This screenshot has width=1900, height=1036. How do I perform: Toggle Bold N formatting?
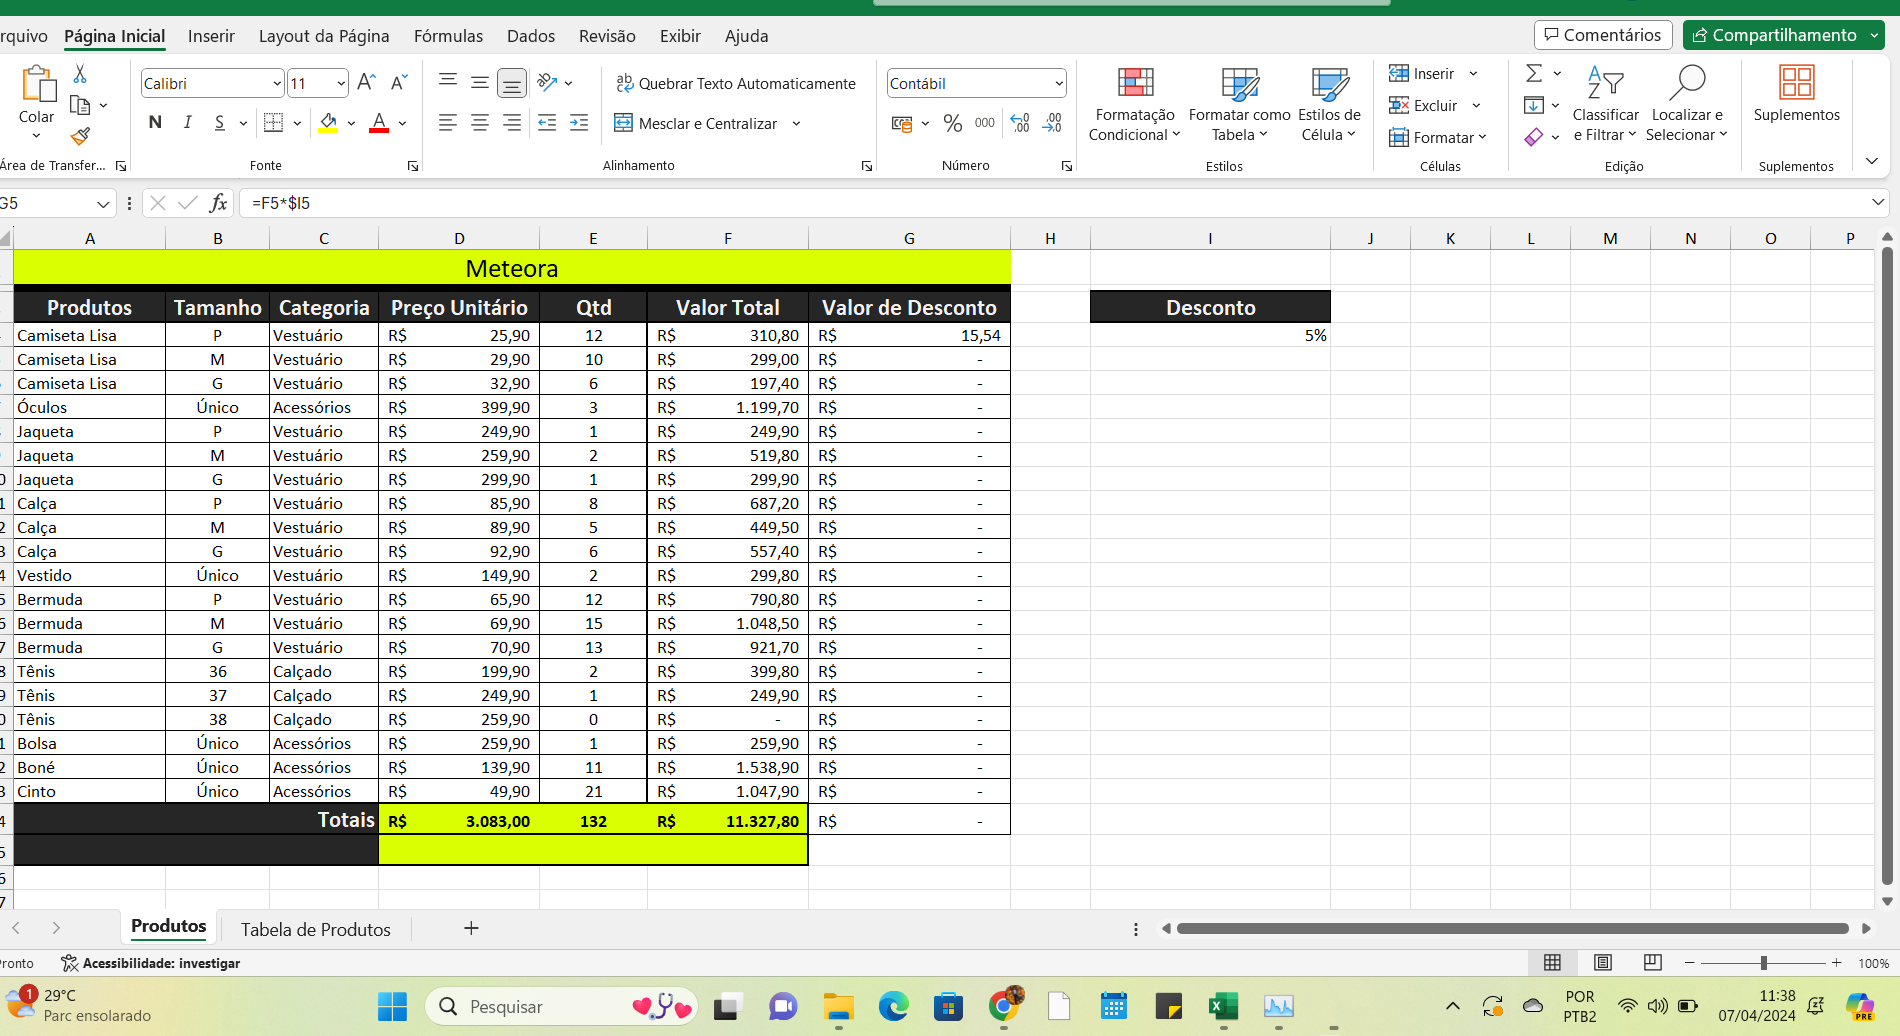[x=155, y=123]
